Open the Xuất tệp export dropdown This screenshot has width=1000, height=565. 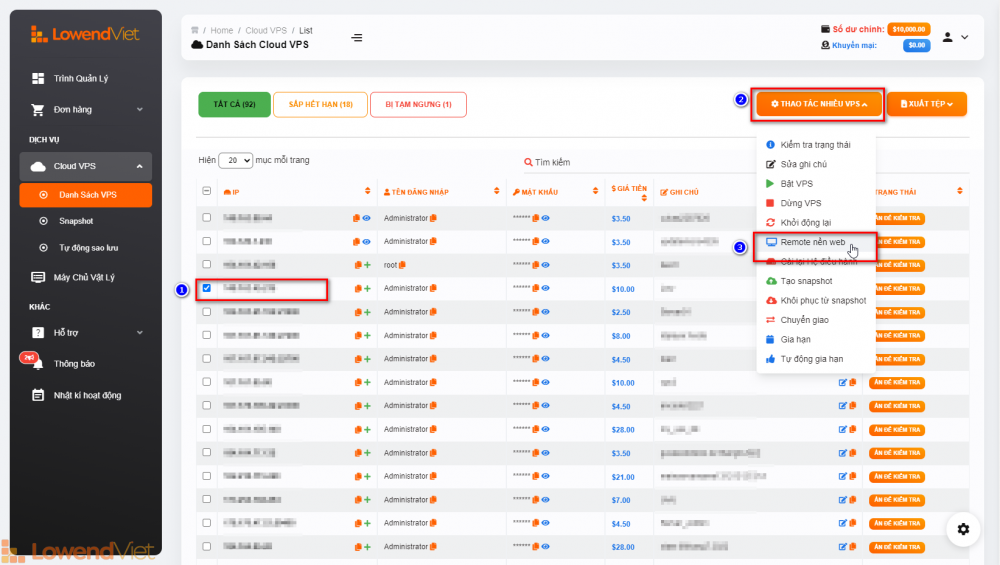click(x=927, y=104)
